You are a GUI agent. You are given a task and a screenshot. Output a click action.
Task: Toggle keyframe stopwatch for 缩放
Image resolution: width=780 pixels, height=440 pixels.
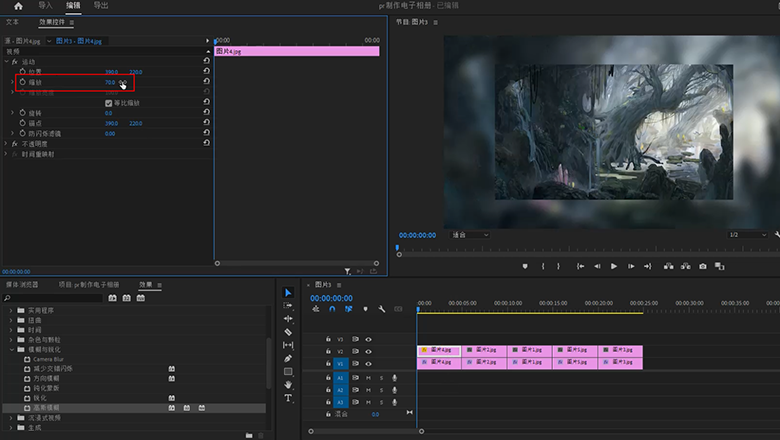click(22, 82)
